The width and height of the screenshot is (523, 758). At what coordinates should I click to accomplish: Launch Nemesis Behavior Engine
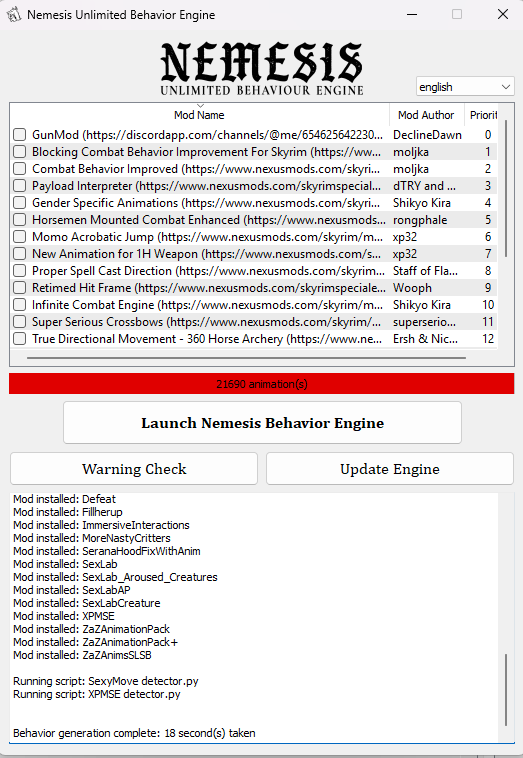[x=262, y=423]
